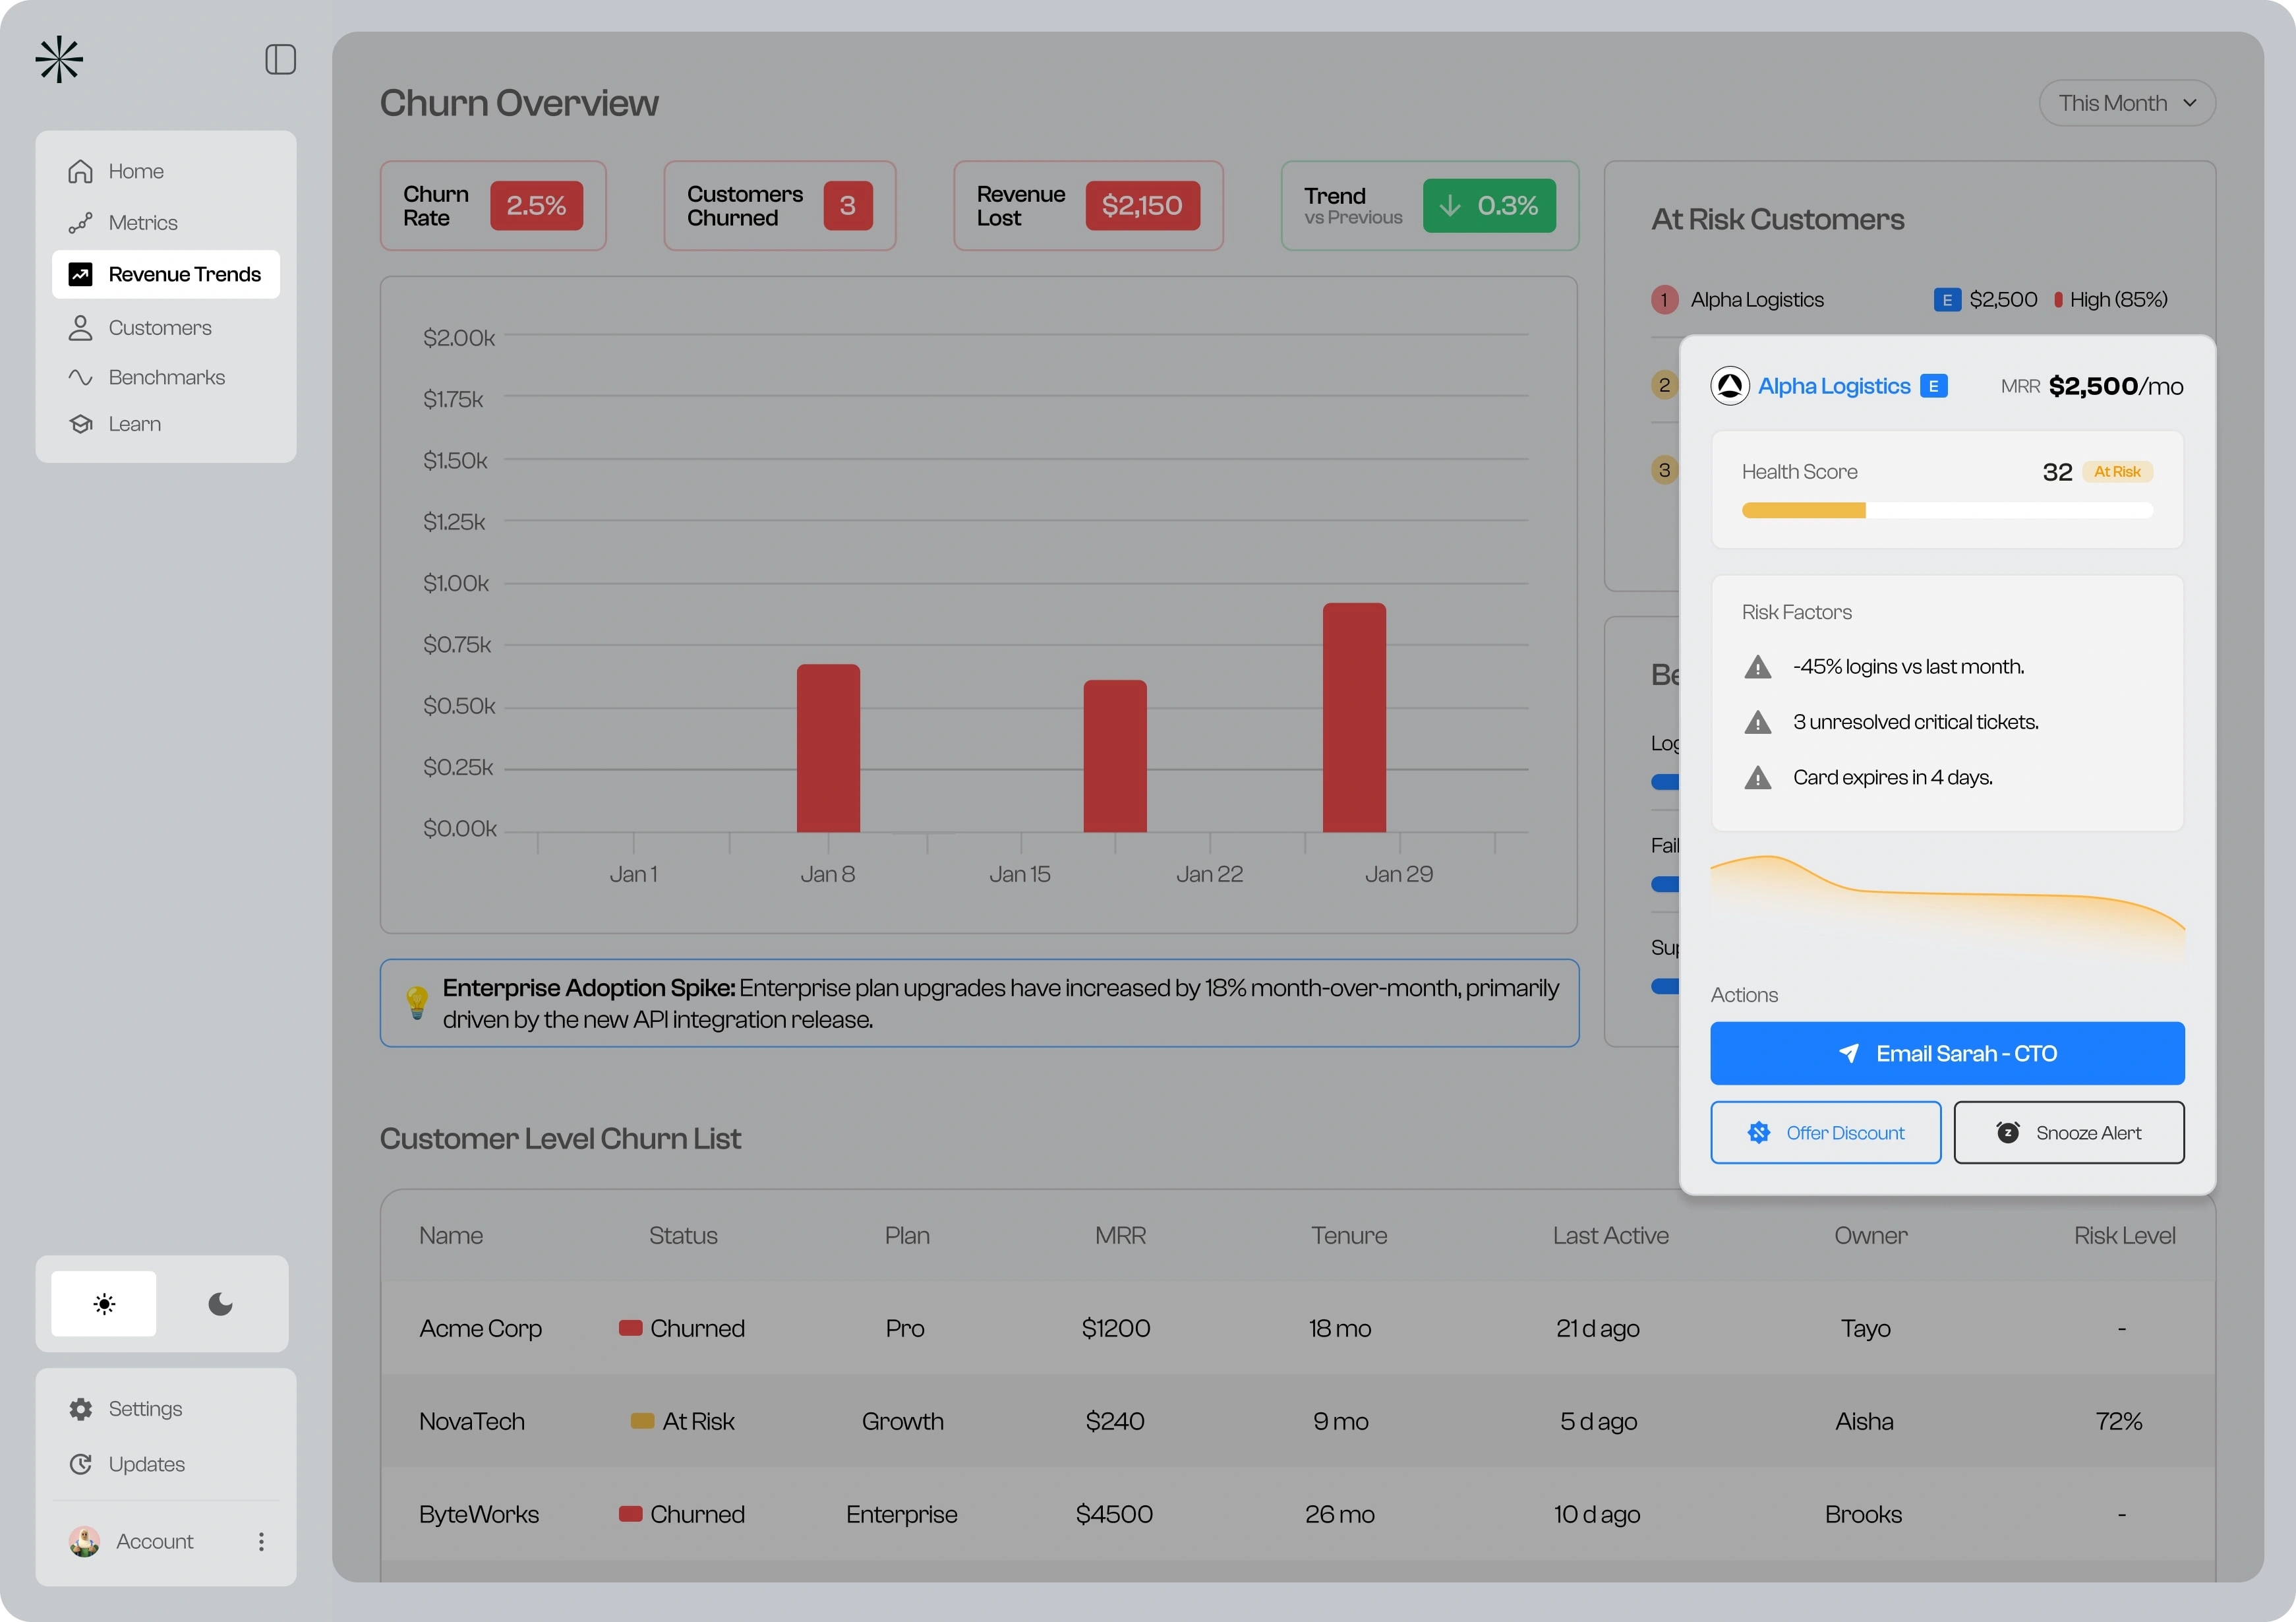Image resolution: width=2296 pixels, height=1622 pixels.
Task: Open Customers in sidebar
Action: point(160,328)
